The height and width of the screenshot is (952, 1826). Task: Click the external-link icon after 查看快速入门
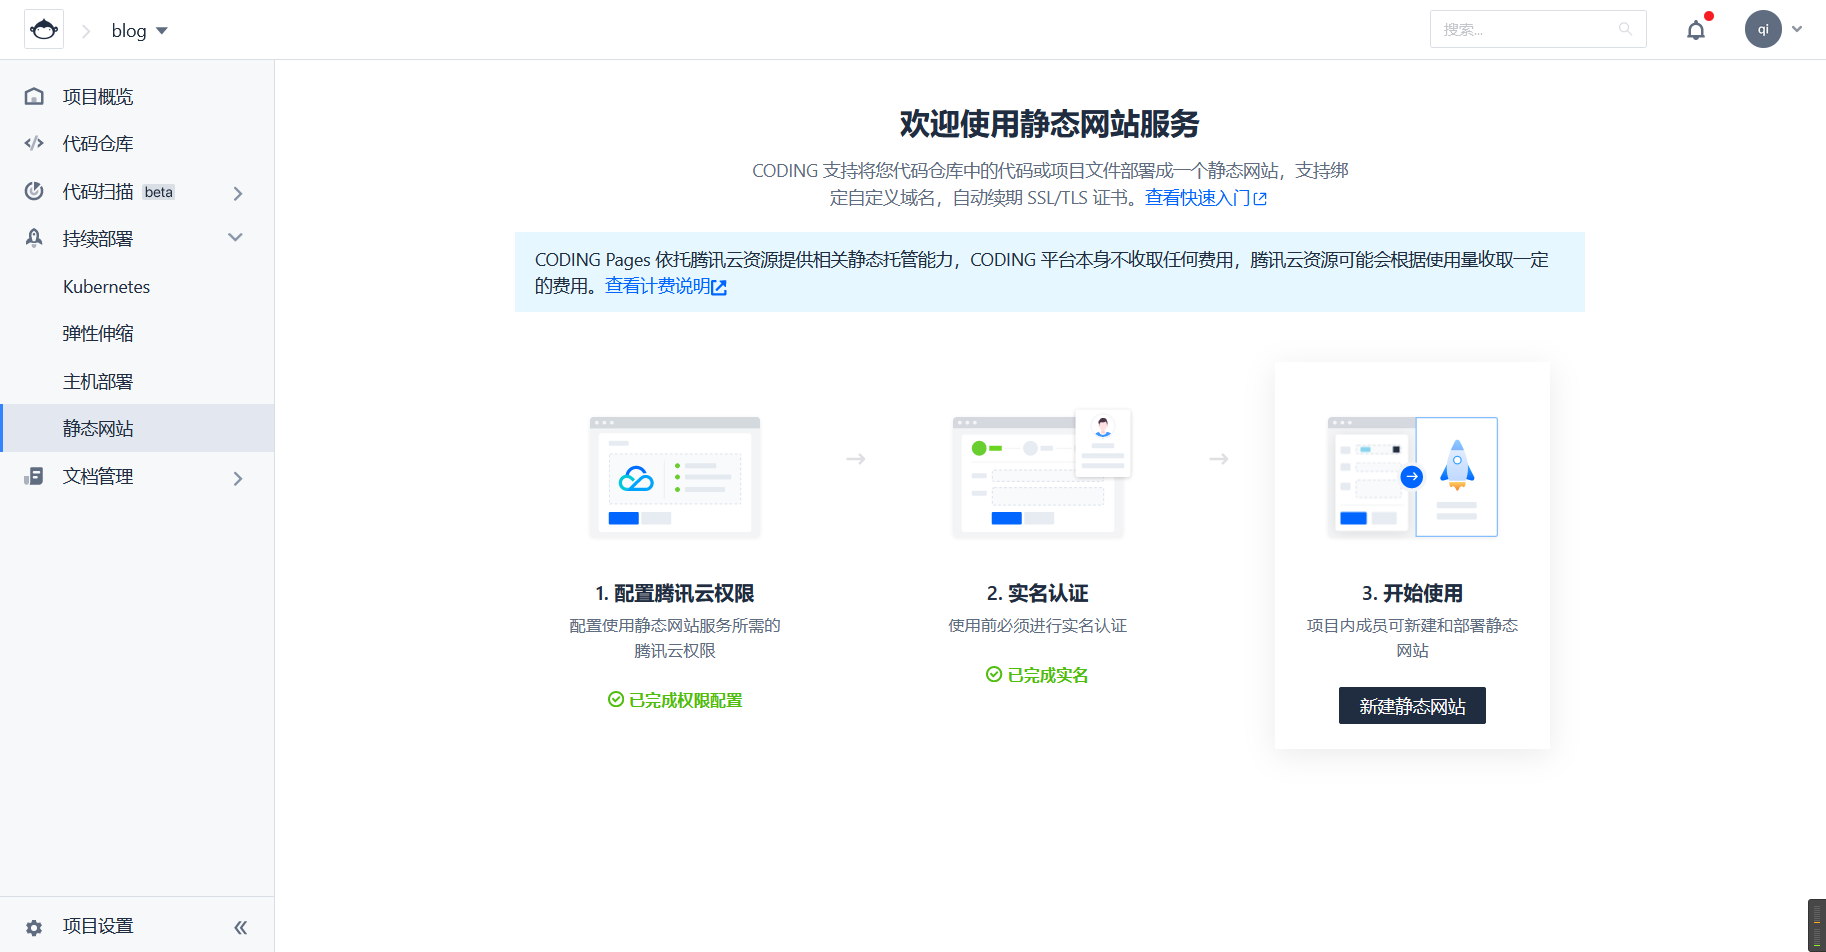(x=1260, y=199)
